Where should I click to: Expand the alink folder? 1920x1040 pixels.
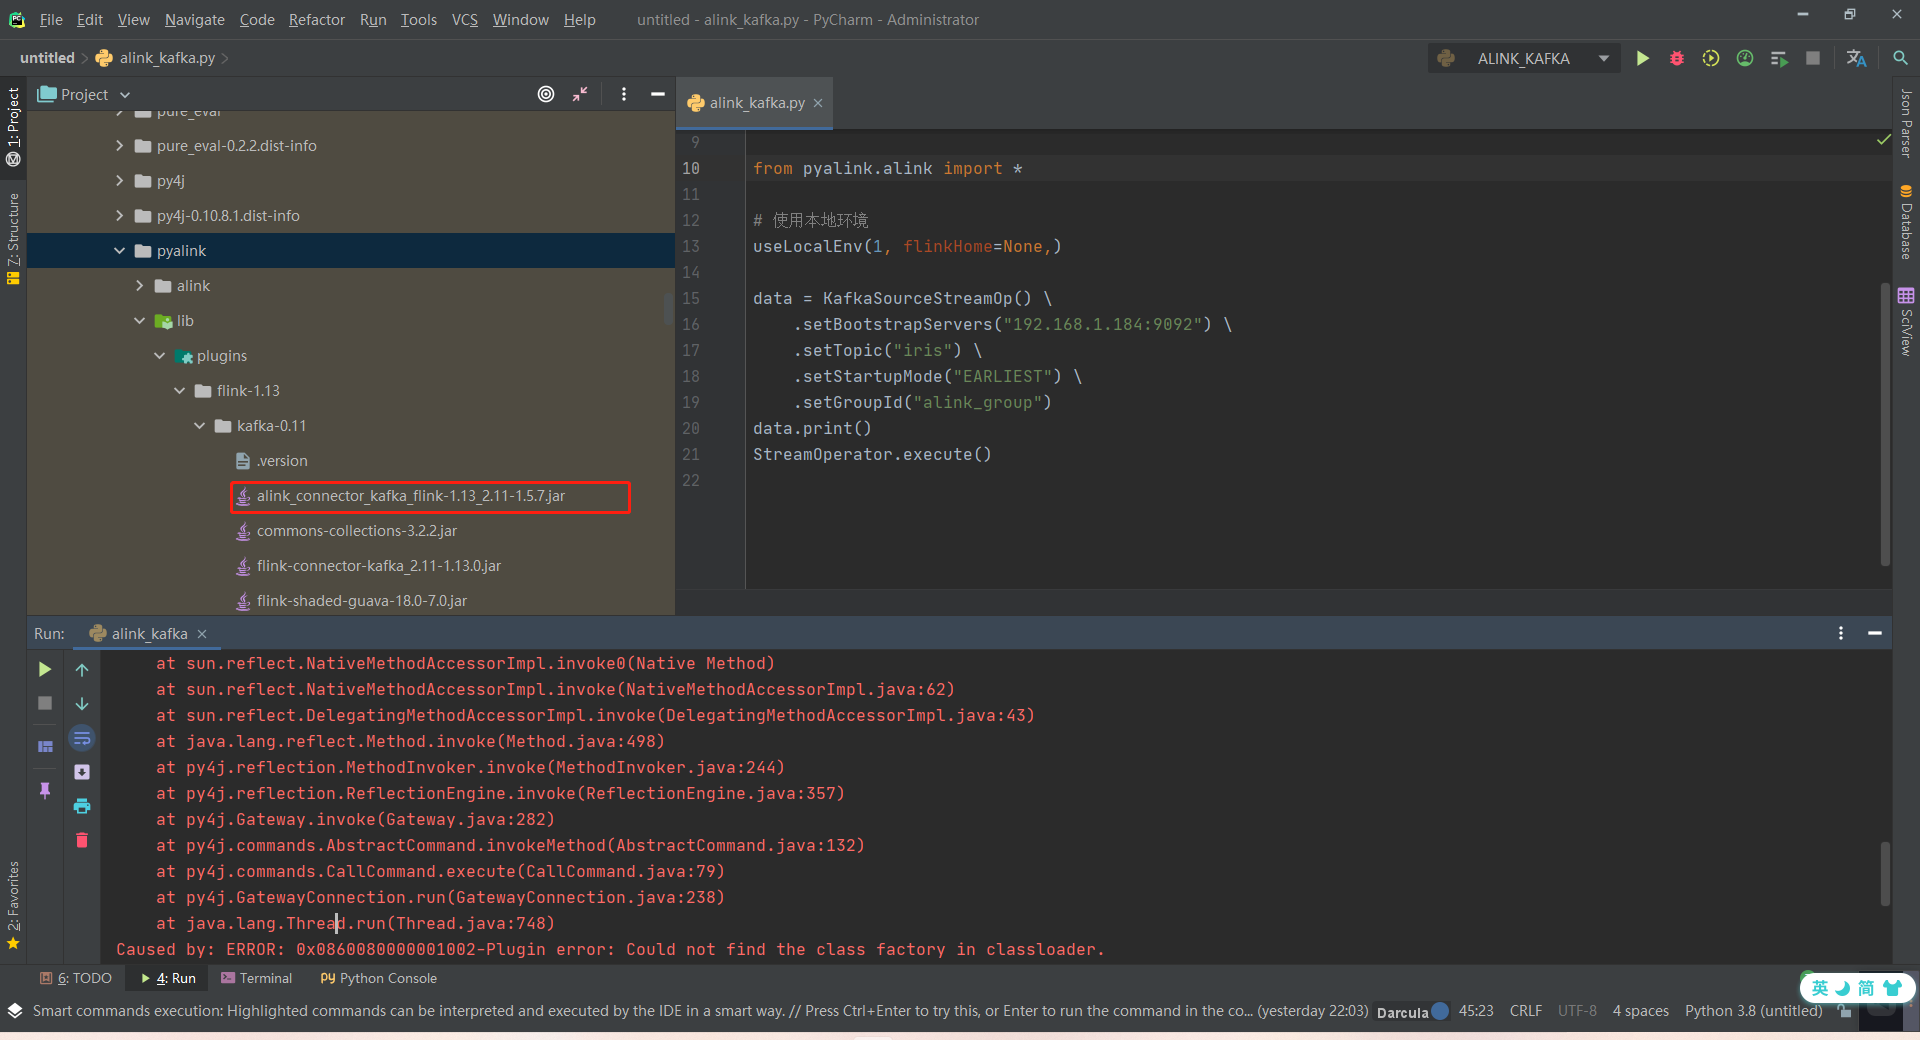point(140,286)
